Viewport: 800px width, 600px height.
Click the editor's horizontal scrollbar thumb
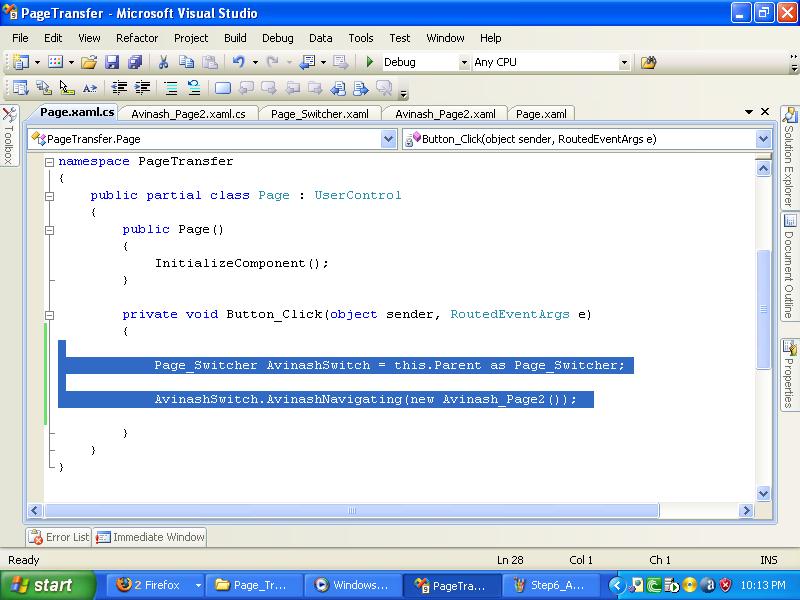pyautogui.click(x=352, y=510)
